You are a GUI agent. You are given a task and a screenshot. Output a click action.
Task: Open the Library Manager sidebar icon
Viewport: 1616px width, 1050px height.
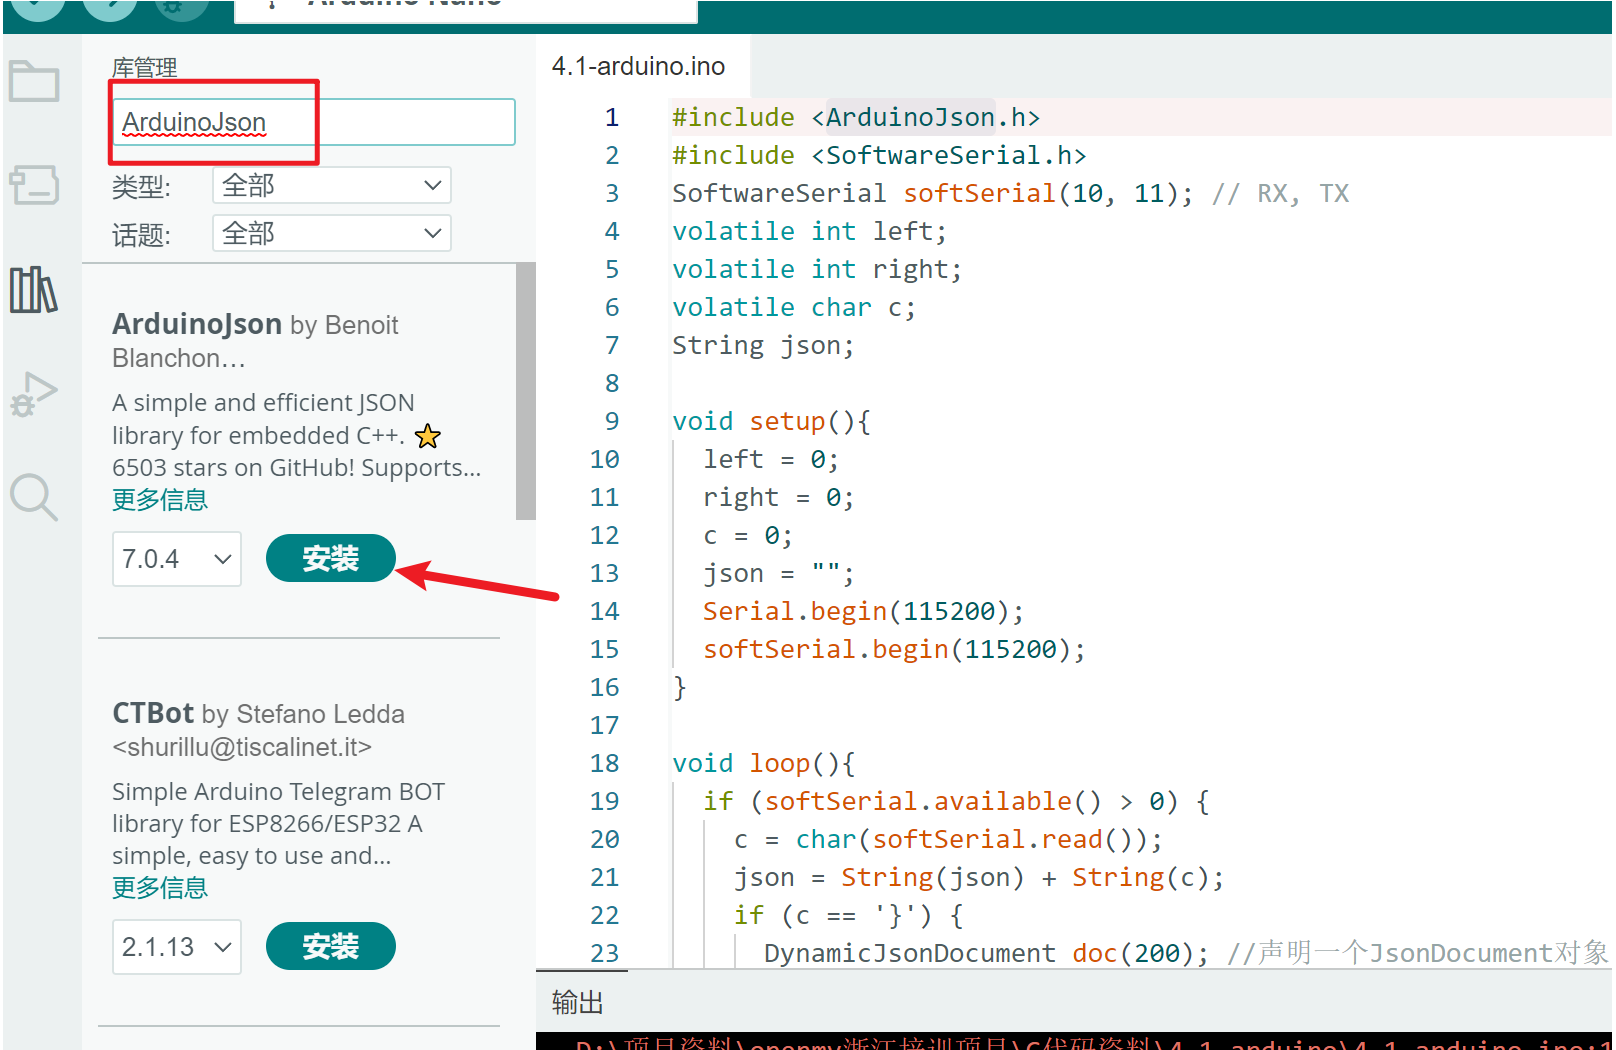[34, 290]
